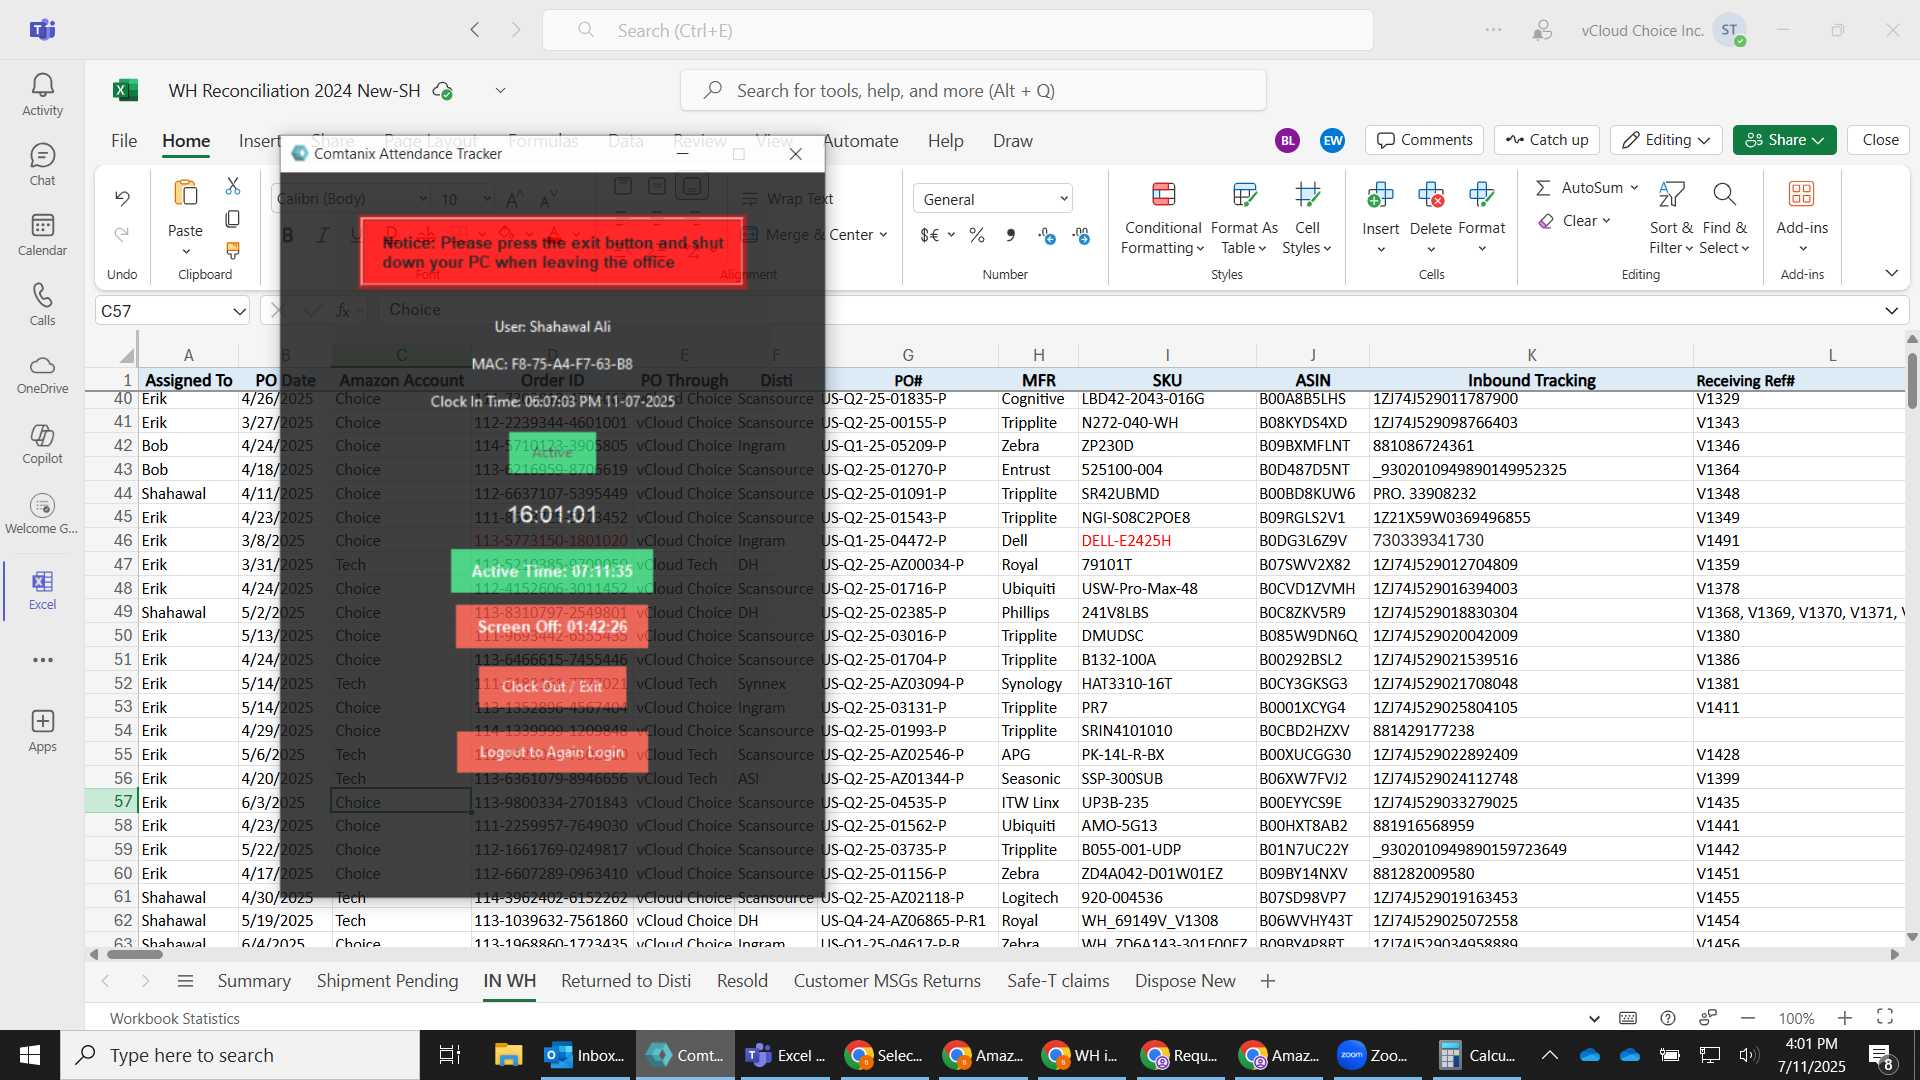This screenshot has height=1080, width=1920.
Task: Open Activity in Teams sidebar
Action: click(x=42, y=95)
